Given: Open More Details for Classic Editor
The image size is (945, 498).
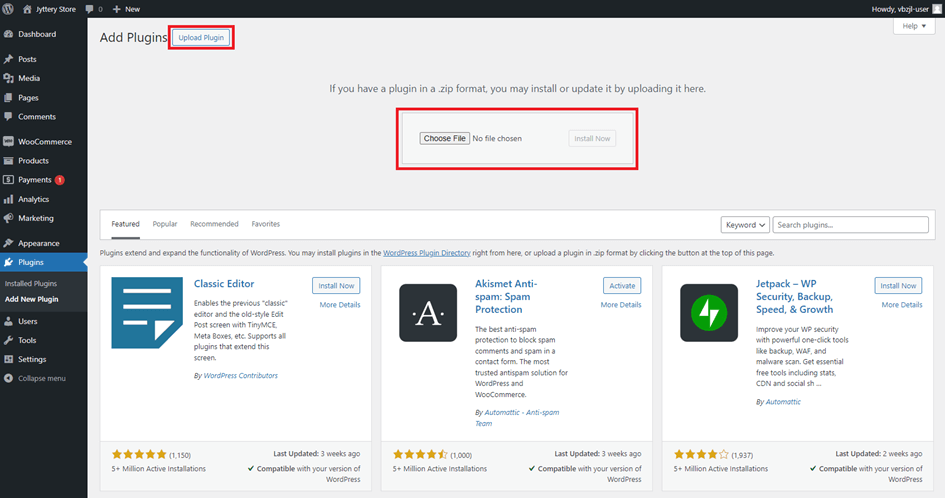Looking at the screenshot, I should click(340, 305).
